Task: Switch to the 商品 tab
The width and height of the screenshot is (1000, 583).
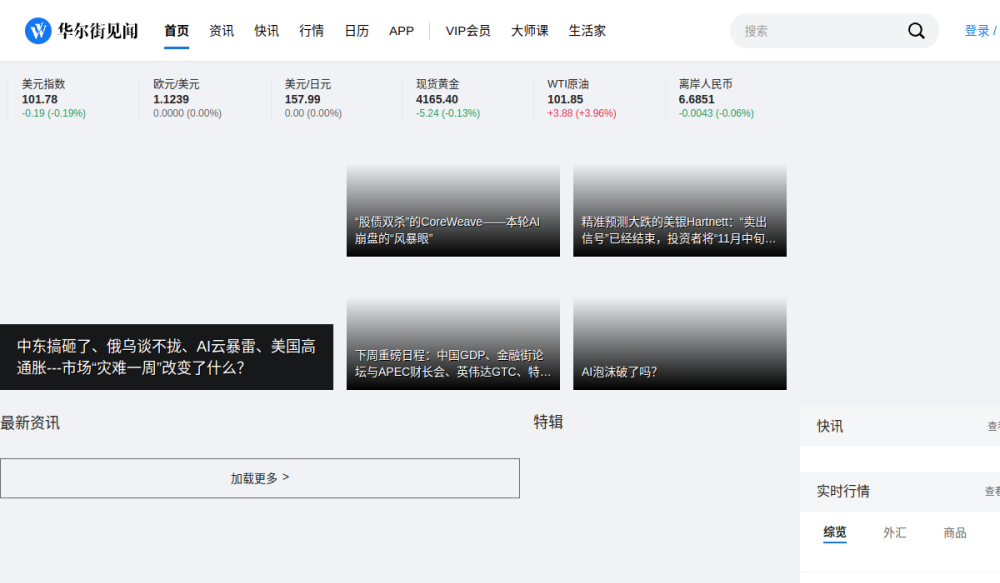Action: (x=955, y=532)
